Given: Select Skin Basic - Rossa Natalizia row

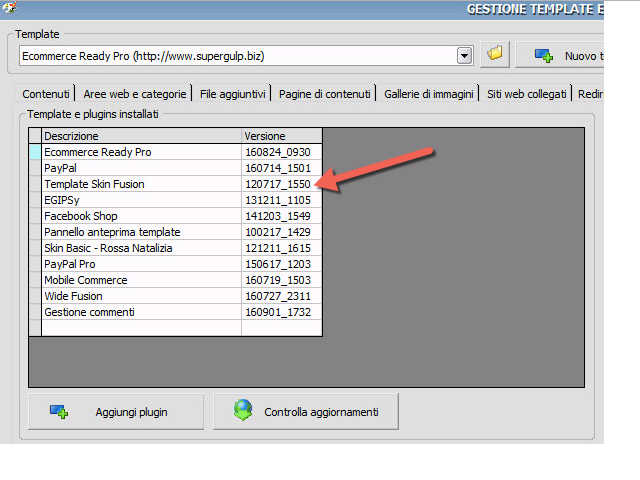Looking at the screenshot, I should 176,248.
